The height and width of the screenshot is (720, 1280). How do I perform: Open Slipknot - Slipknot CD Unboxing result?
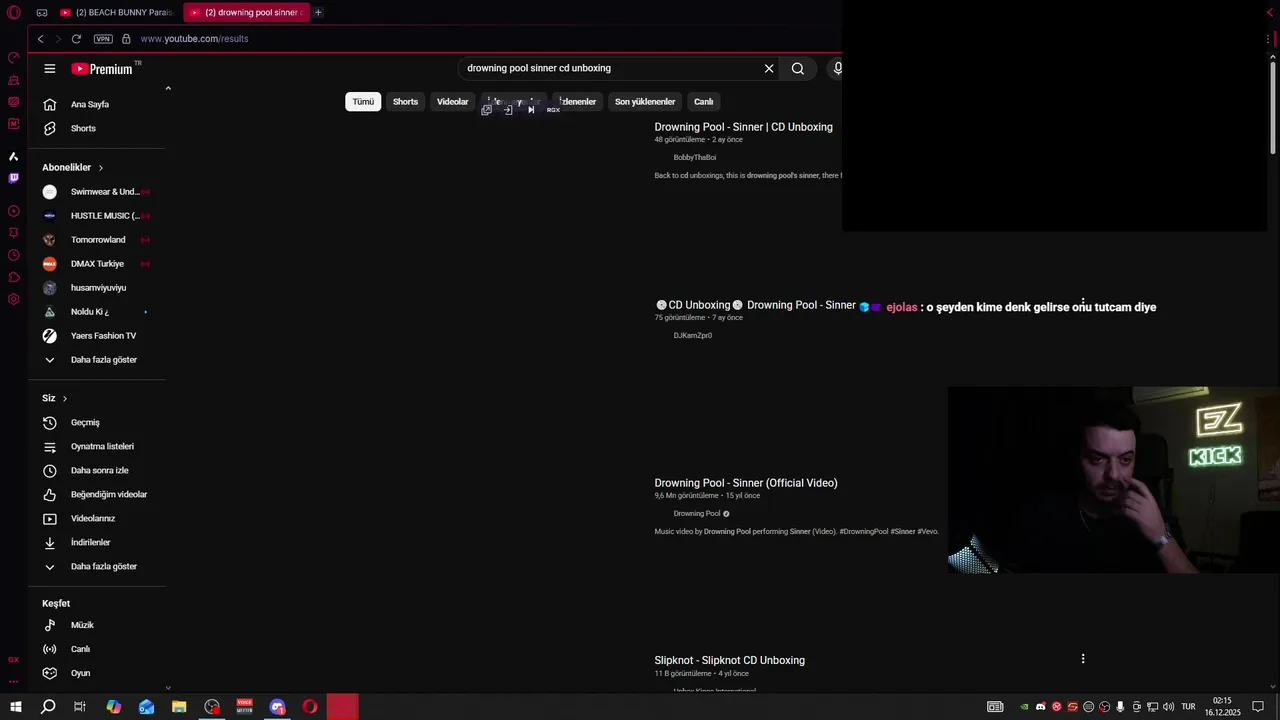click(729, 661)
